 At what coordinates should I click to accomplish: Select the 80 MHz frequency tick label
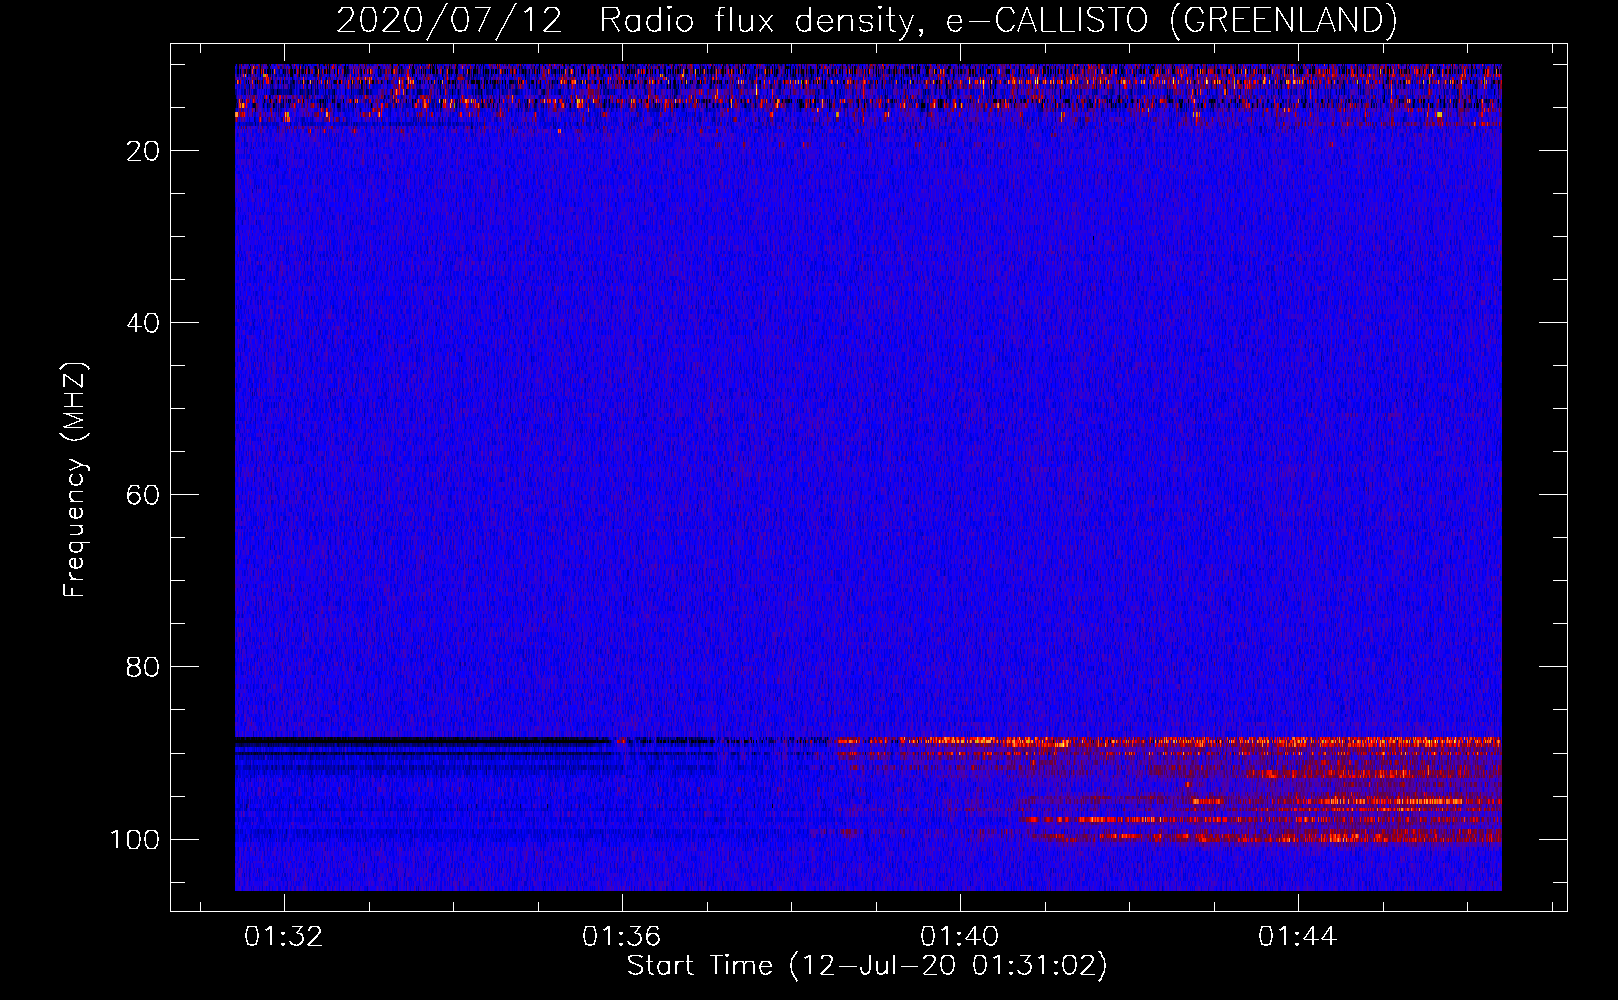point(143,667)
